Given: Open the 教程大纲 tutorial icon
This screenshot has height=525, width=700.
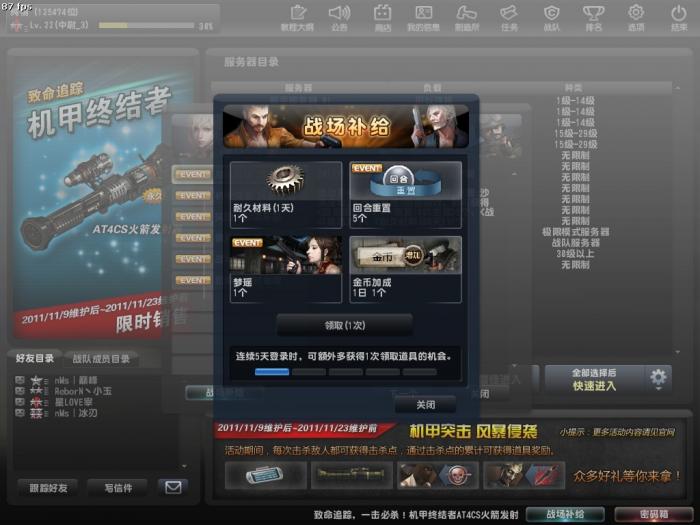Looking at the screenshot, I should 297,18.
